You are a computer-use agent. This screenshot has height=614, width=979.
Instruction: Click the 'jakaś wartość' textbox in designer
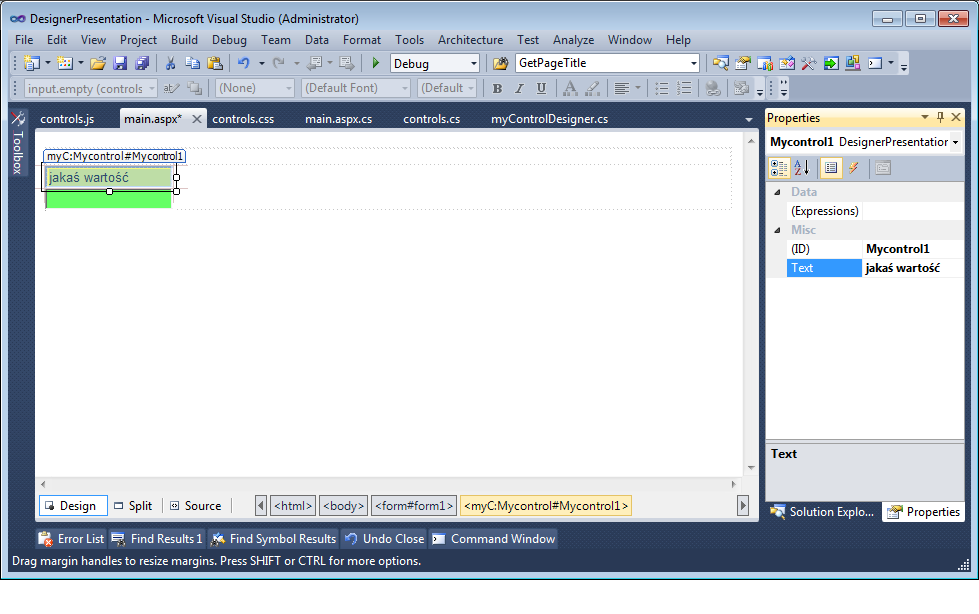click(109, 177)
